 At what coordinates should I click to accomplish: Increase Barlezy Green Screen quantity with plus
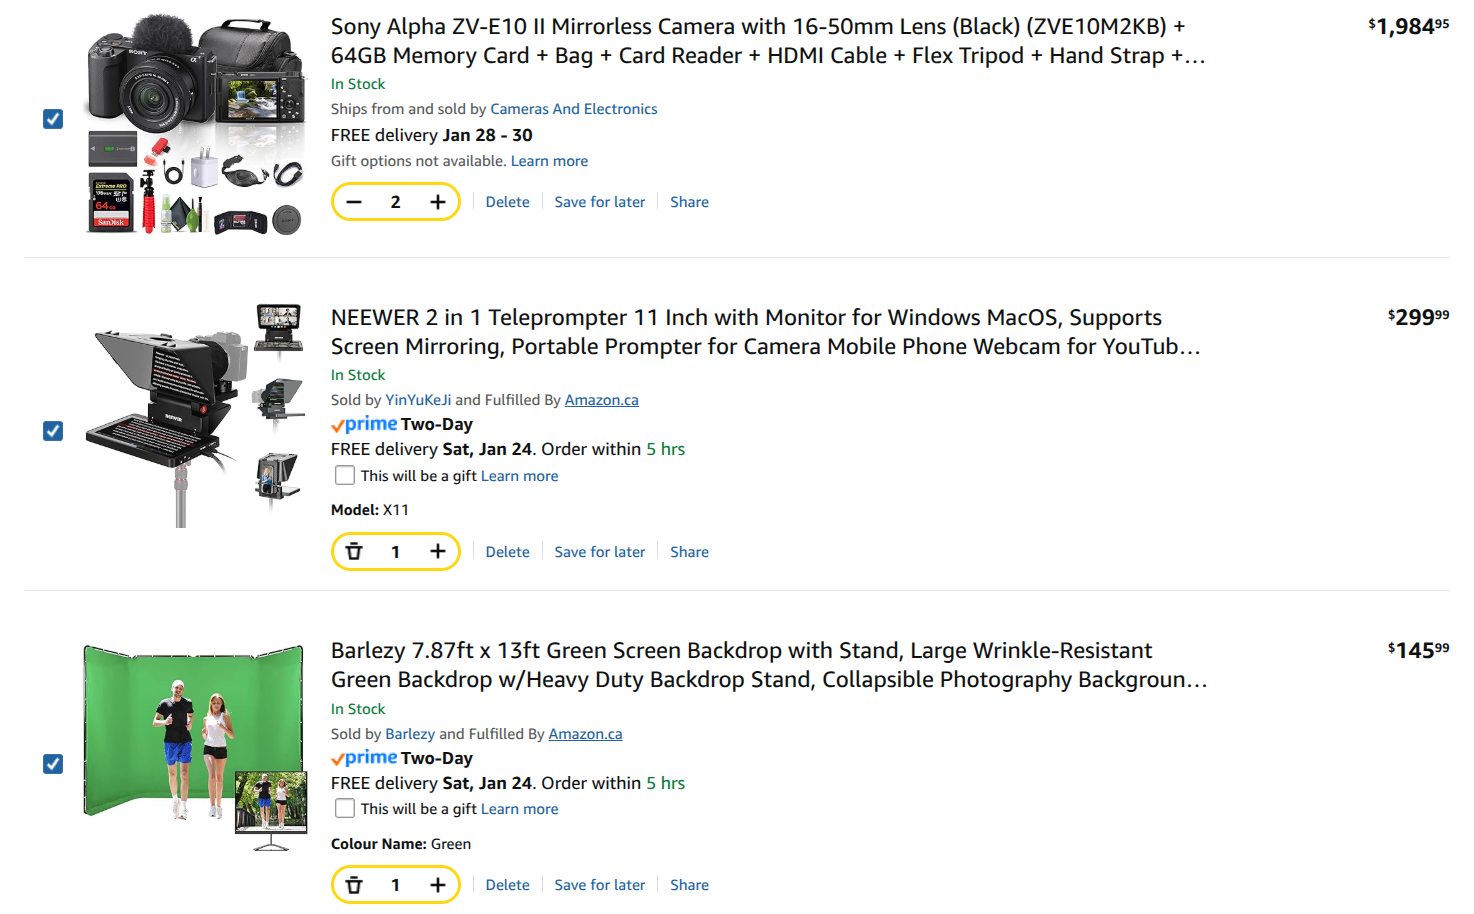point(438,885)
